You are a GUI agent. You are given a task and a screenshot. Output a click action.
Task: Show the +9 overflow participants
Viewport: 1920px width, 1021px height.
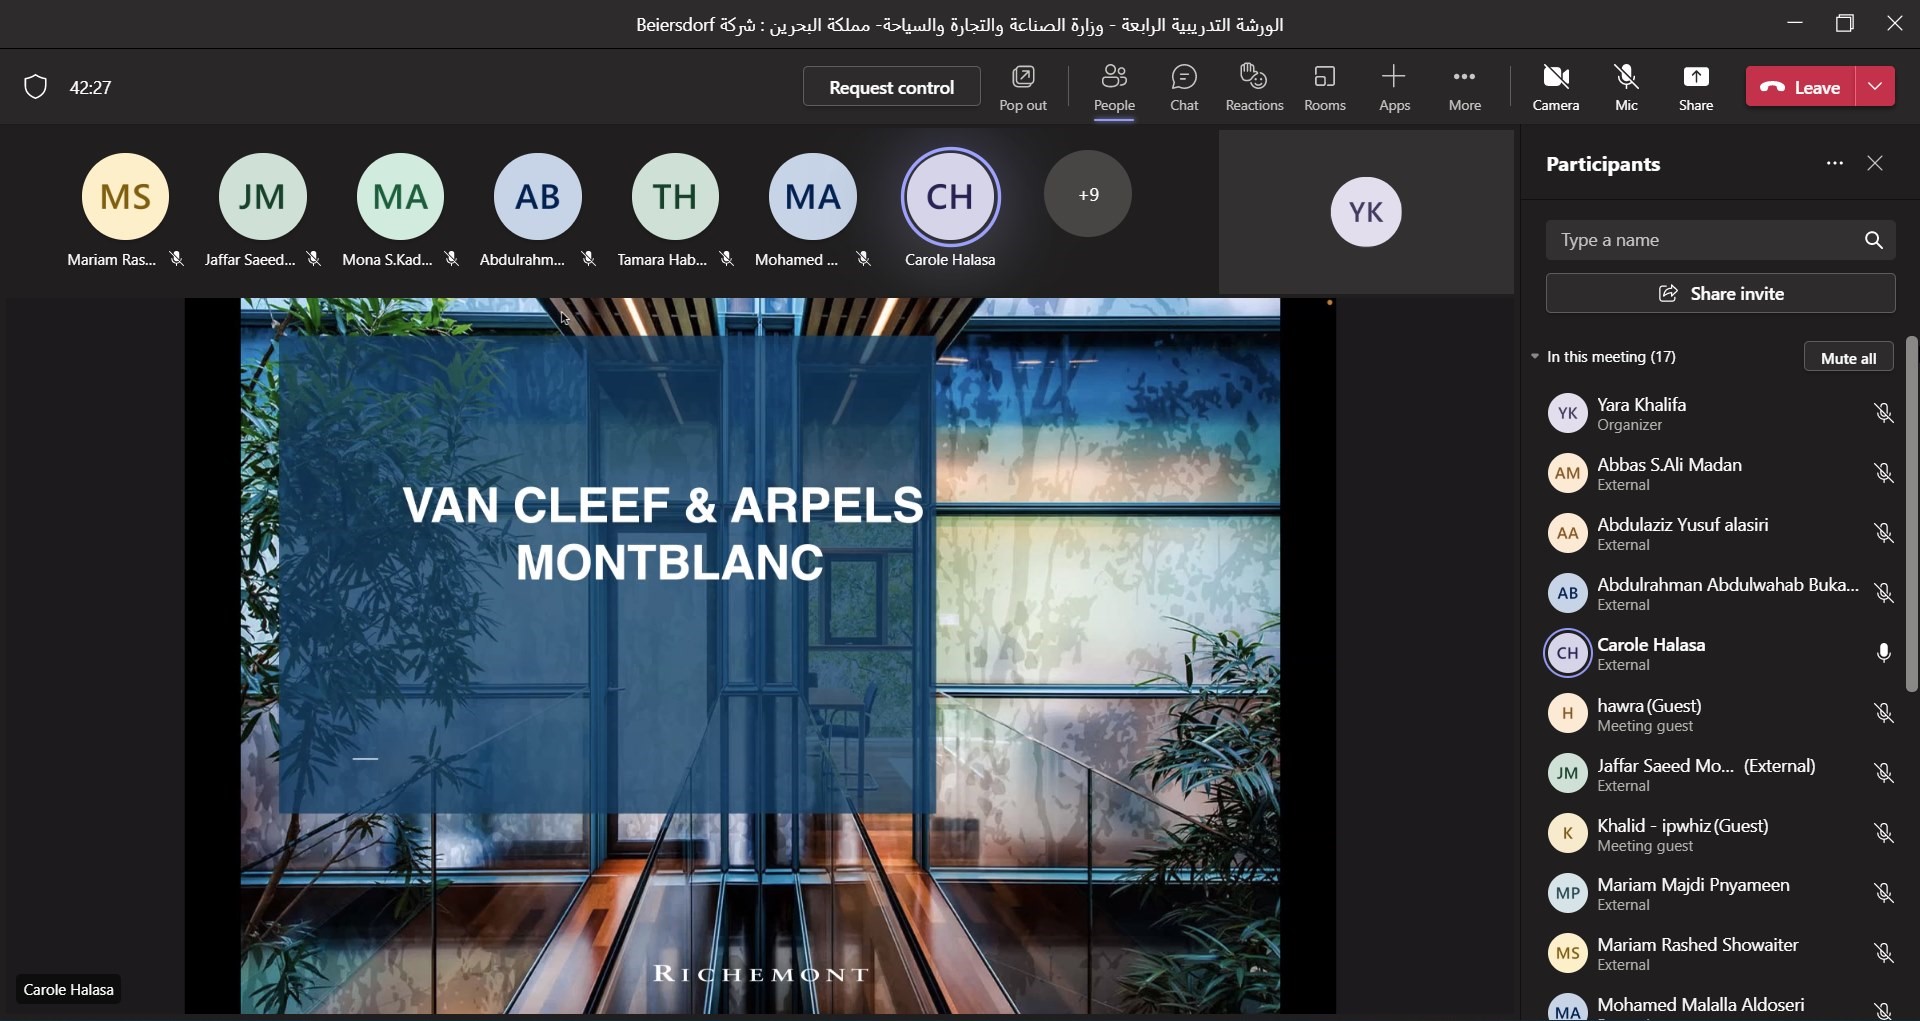(1088, 194)
